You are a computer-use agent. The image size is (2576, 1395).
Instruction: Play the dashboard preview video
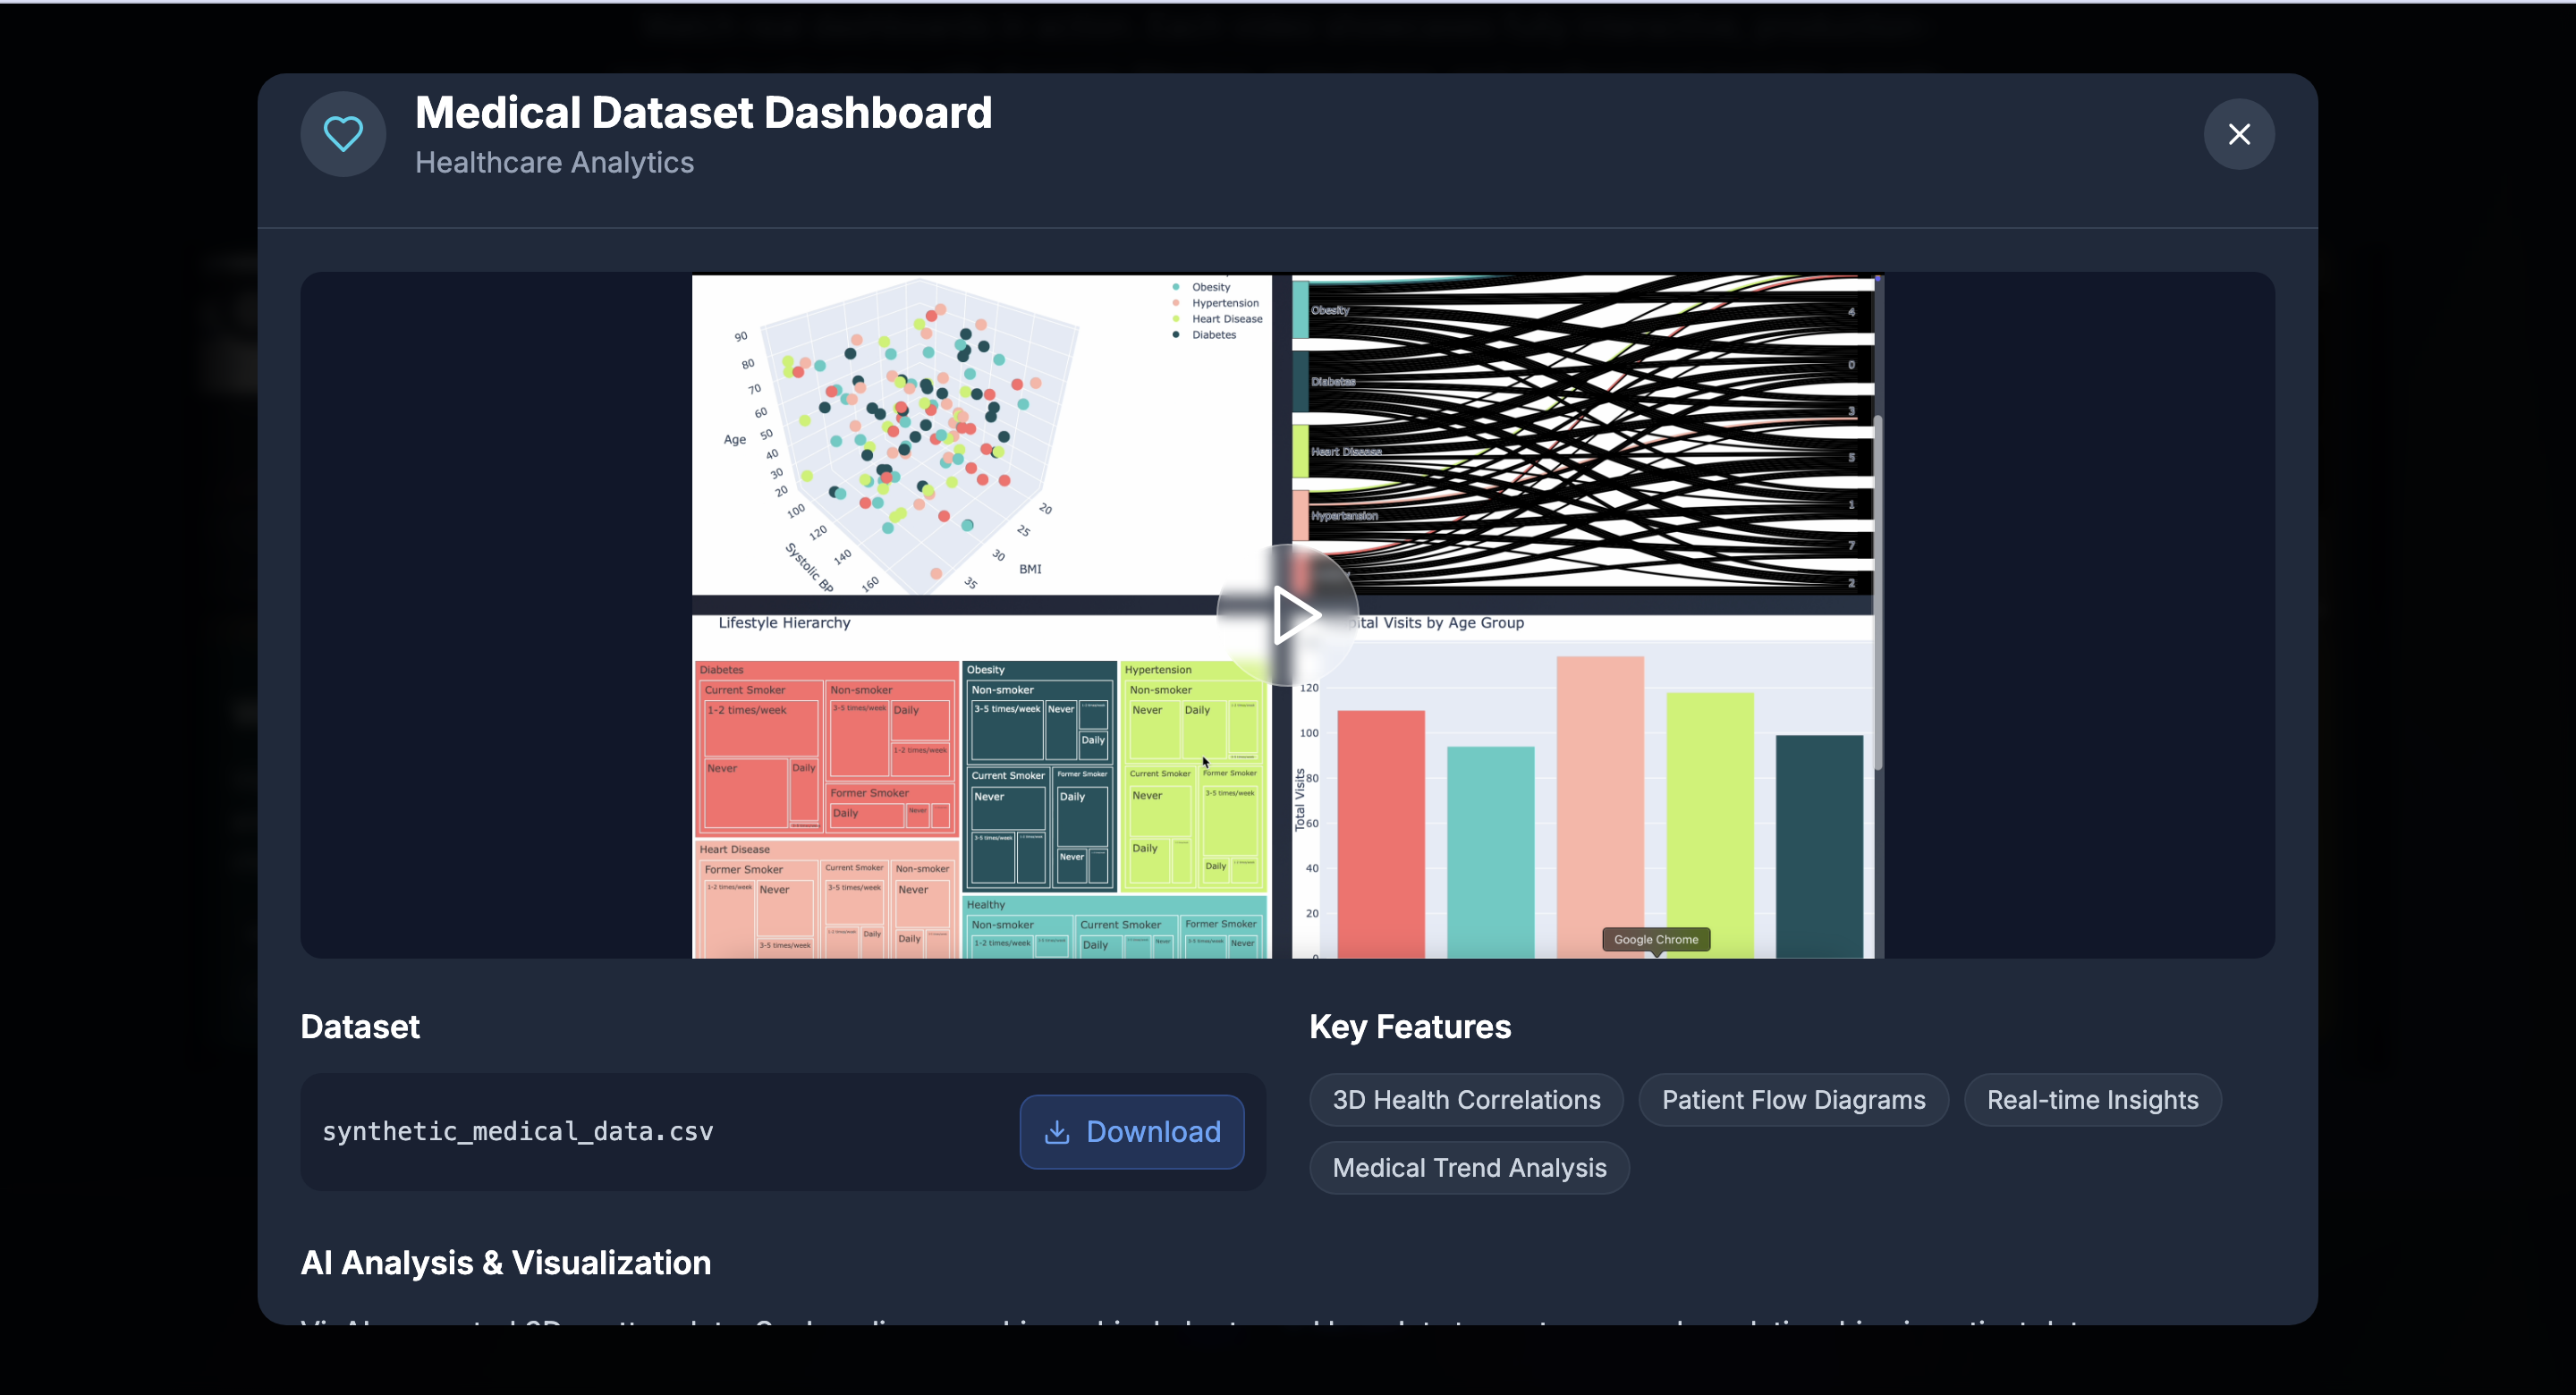point(1288,615)
